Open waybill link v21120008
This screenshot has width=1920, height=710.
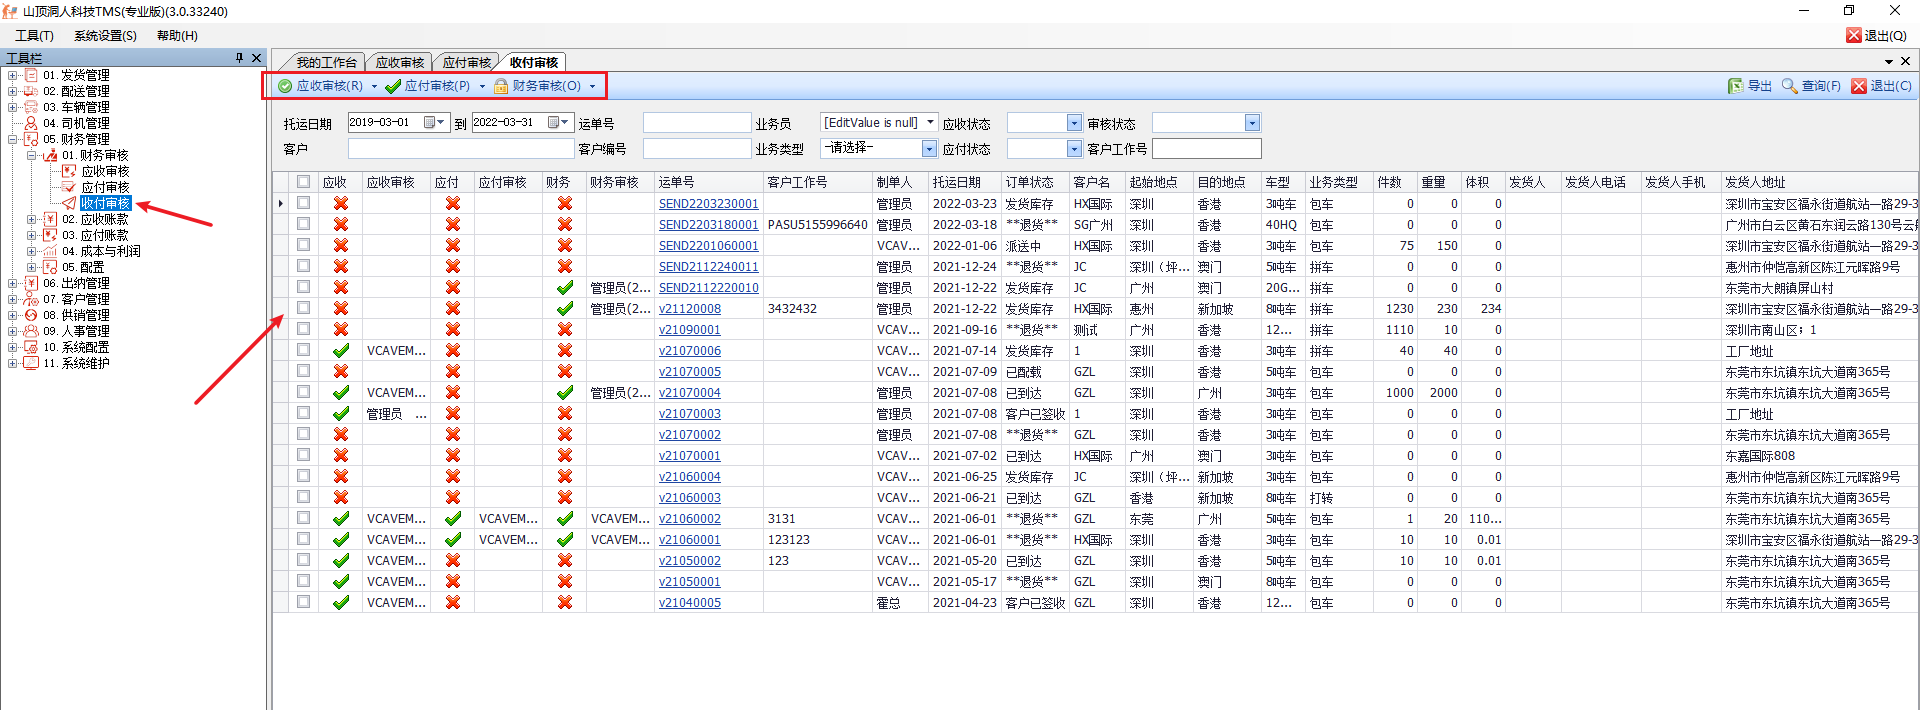point(689,309)
